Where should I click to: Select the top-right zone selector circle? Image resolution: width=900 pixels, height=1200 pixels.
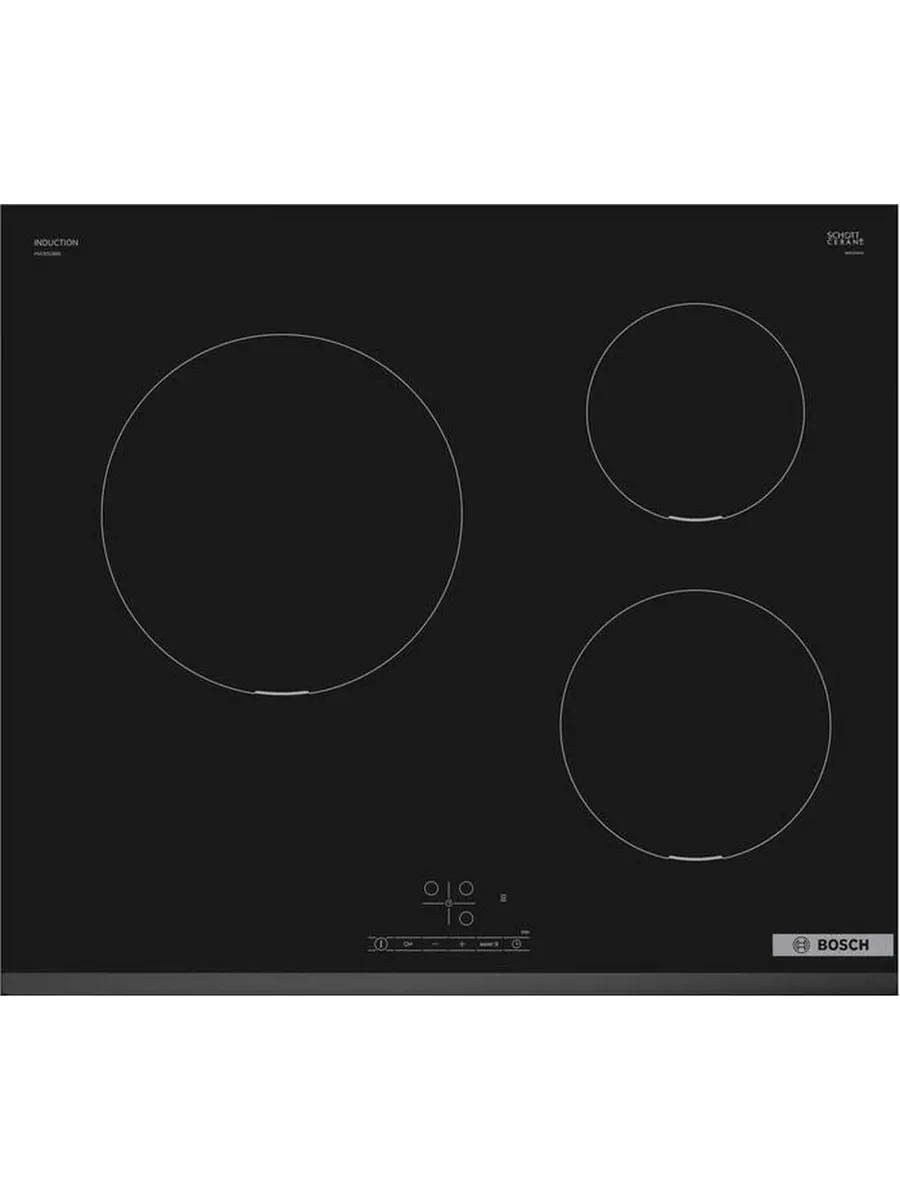(x=465, y=887)
